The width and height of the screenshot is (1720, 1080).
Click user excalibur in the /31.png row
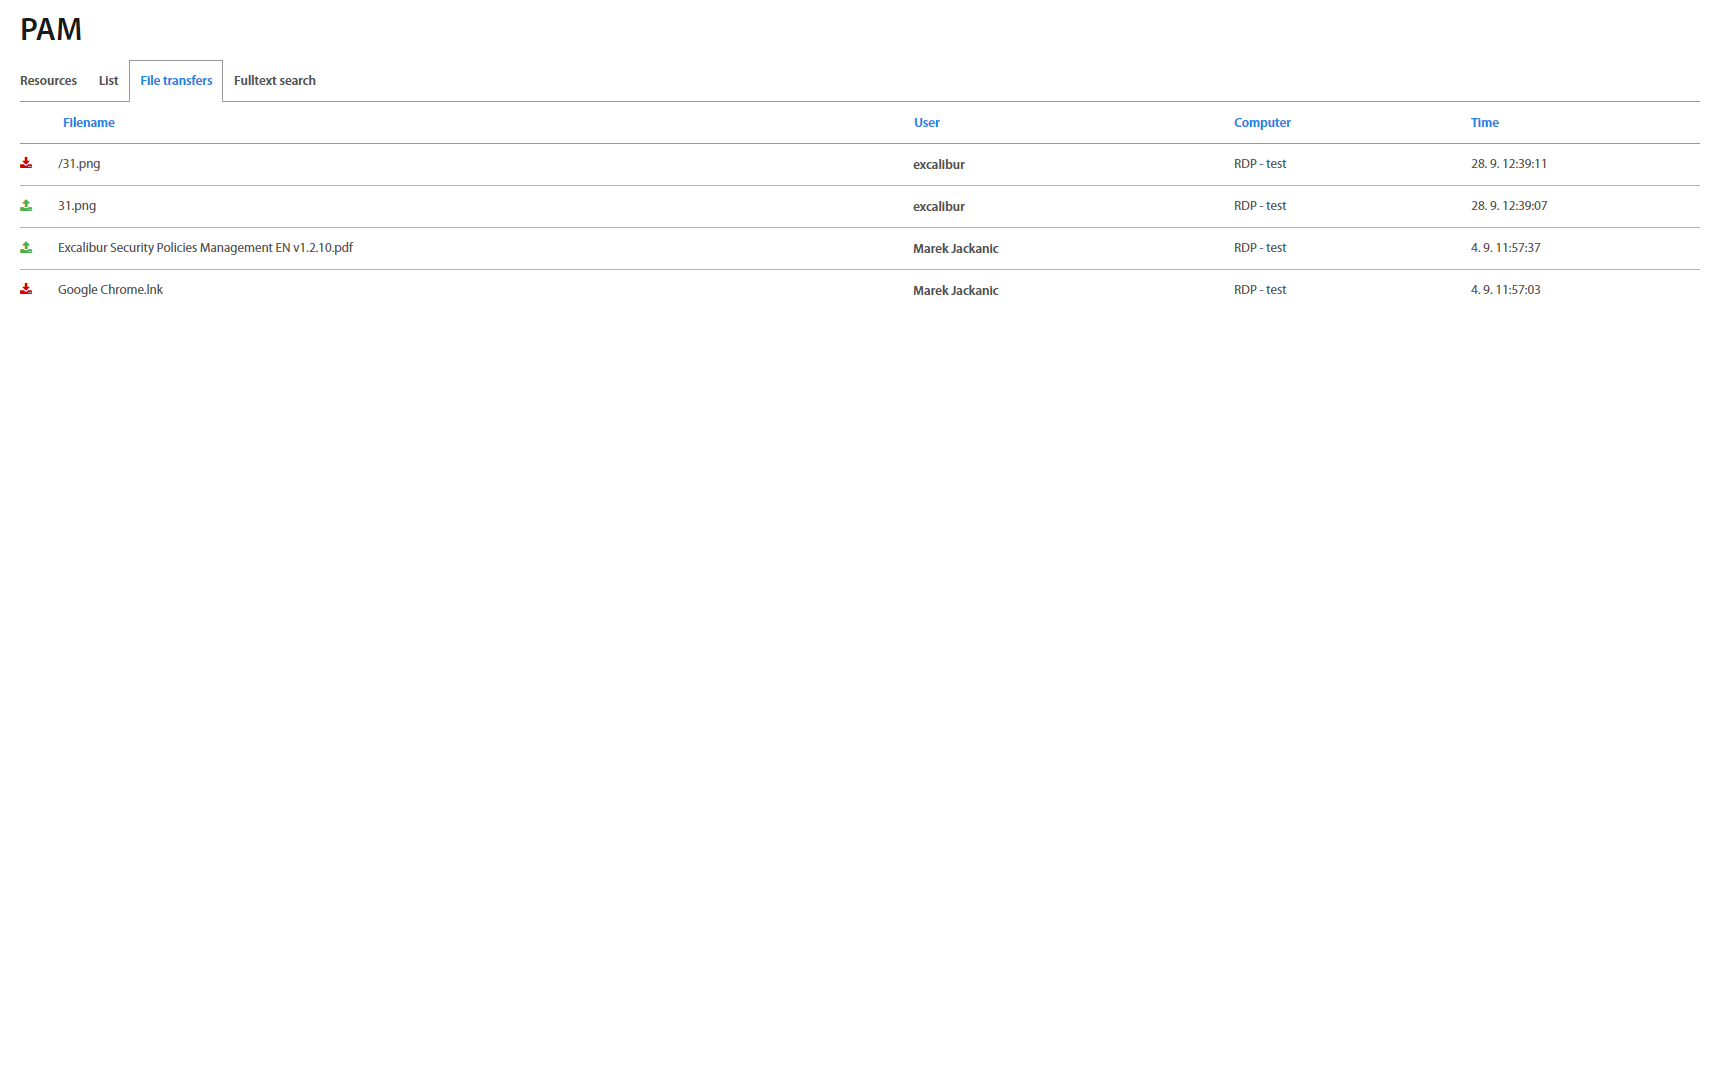pyautogui.click(x=938, y=165)
